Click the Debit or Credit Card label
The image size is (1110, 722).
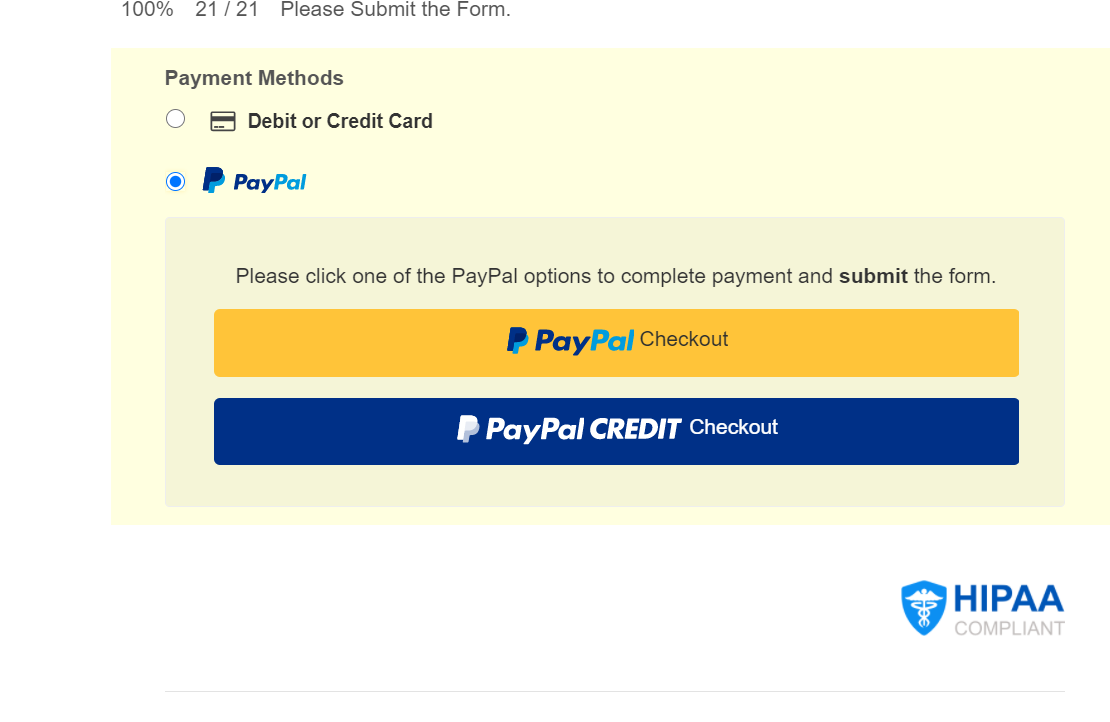point(340,121)
